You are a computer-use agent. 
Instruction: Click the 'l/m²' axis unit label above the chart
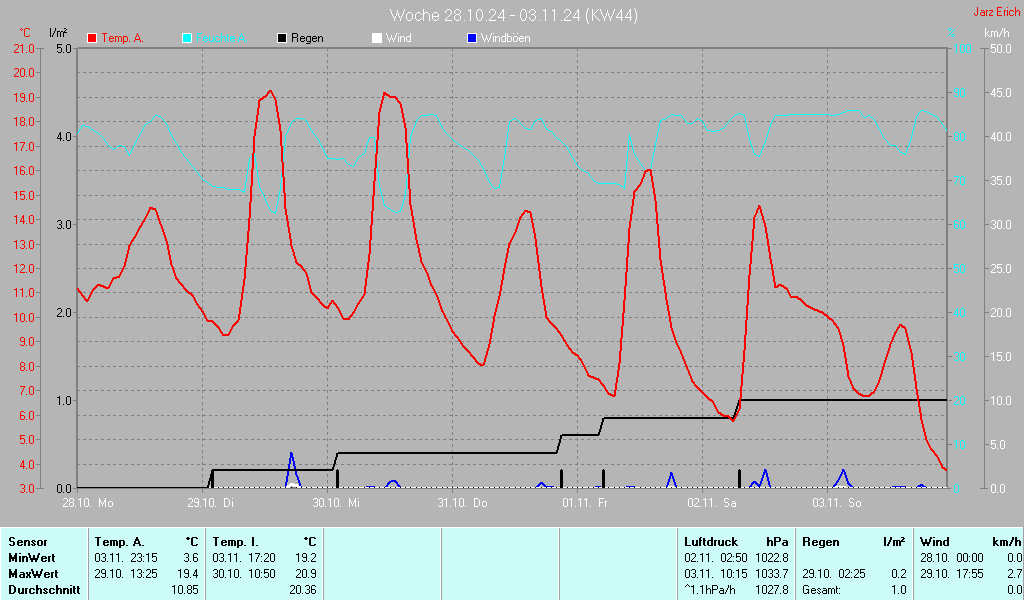[x=58, y=33]
